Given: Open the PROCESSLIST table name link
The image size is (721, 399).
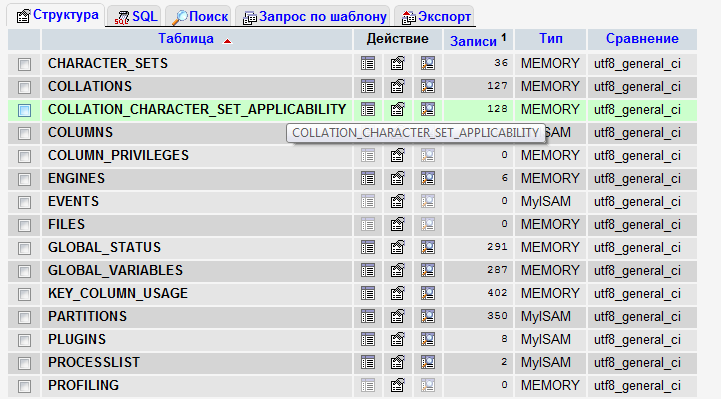Looking at the screenshot, I should pos(94,362).
